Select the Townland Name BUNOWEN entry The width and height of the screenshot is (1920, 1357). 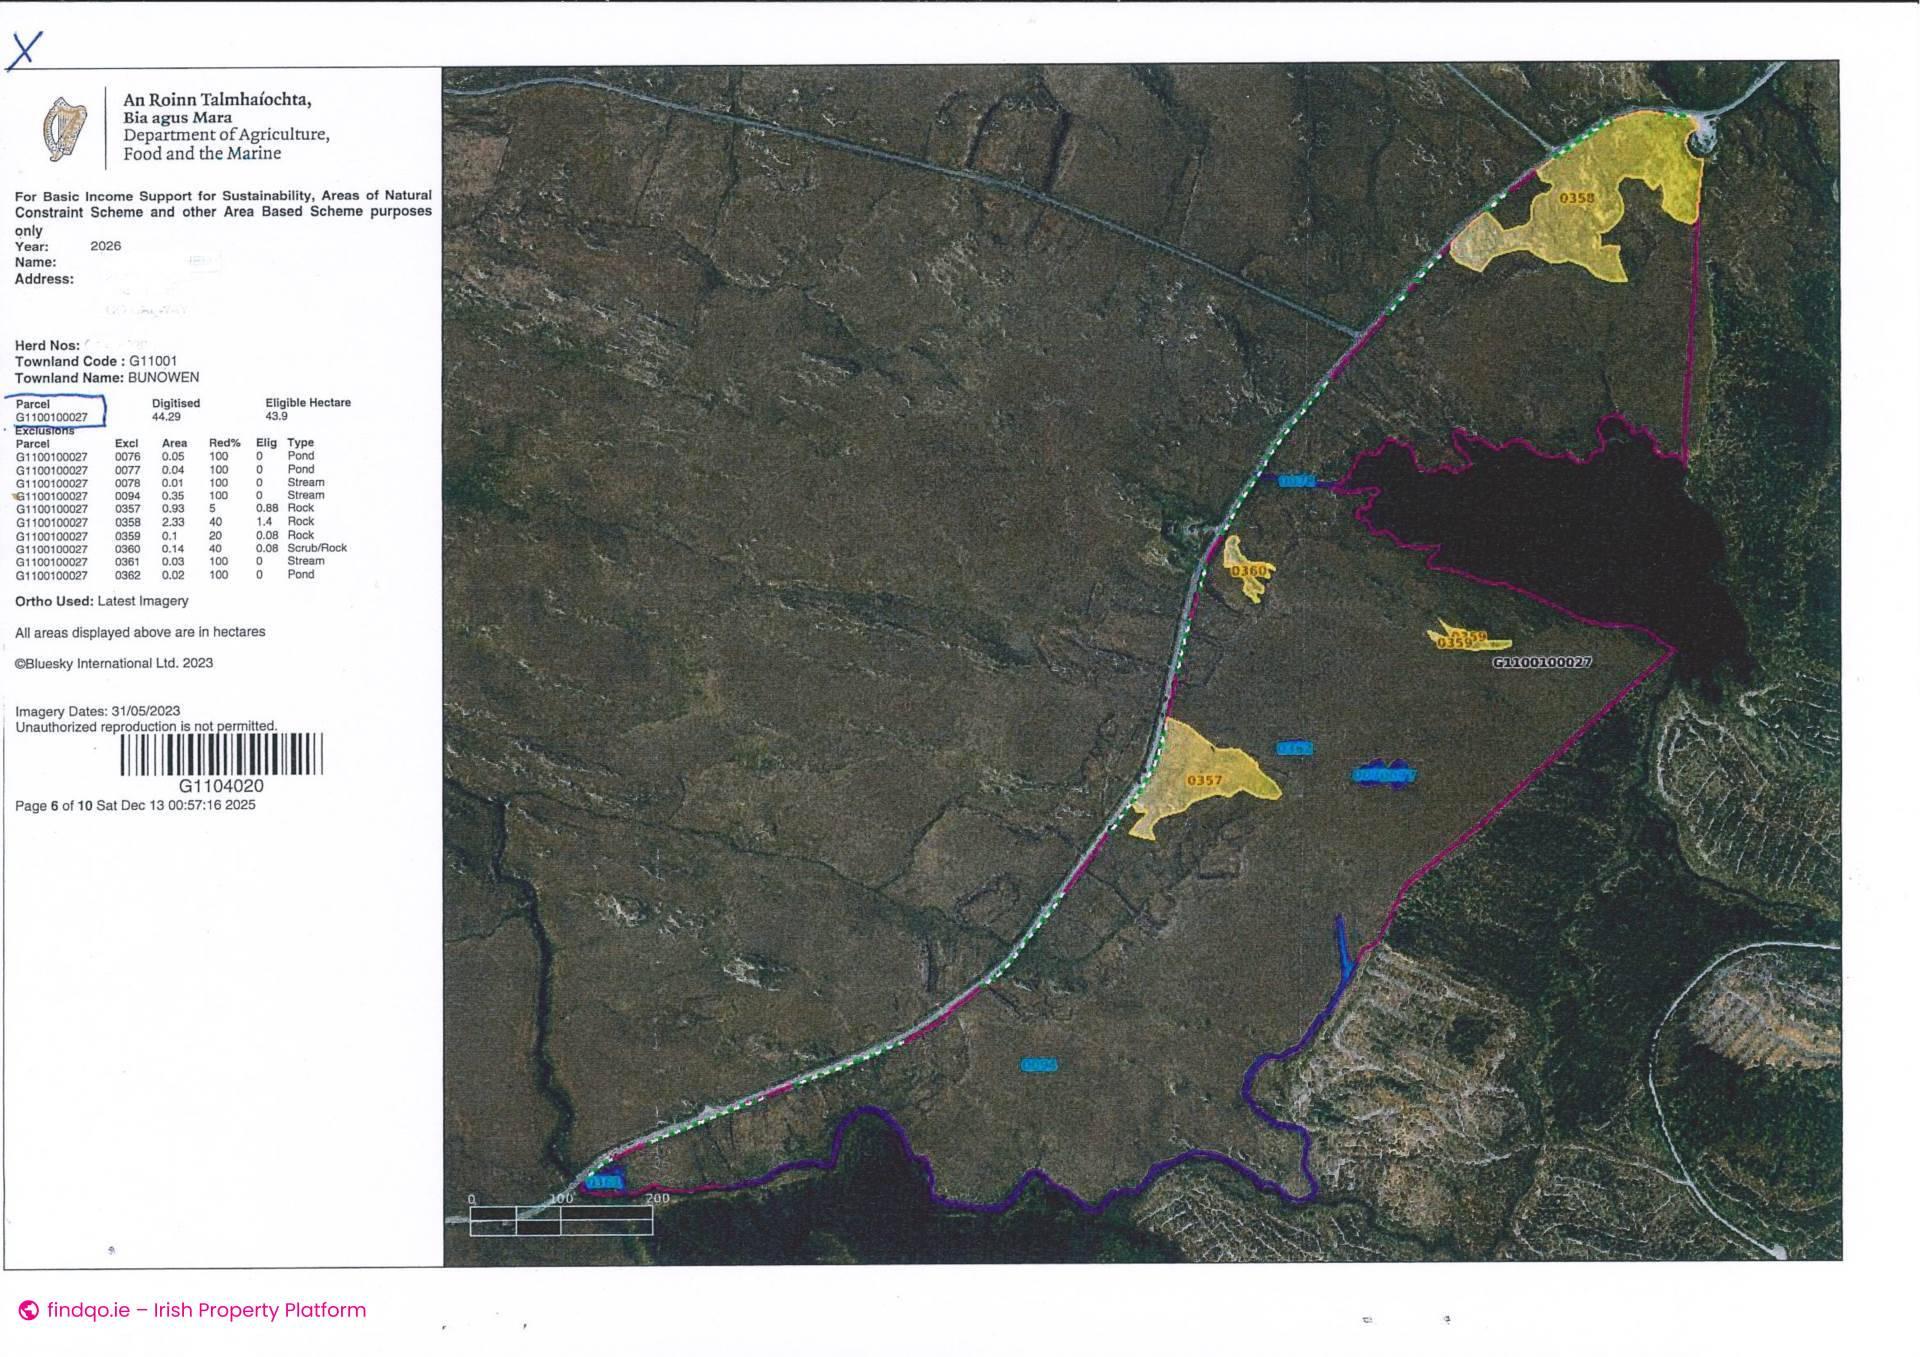click(x=108, y=378)
